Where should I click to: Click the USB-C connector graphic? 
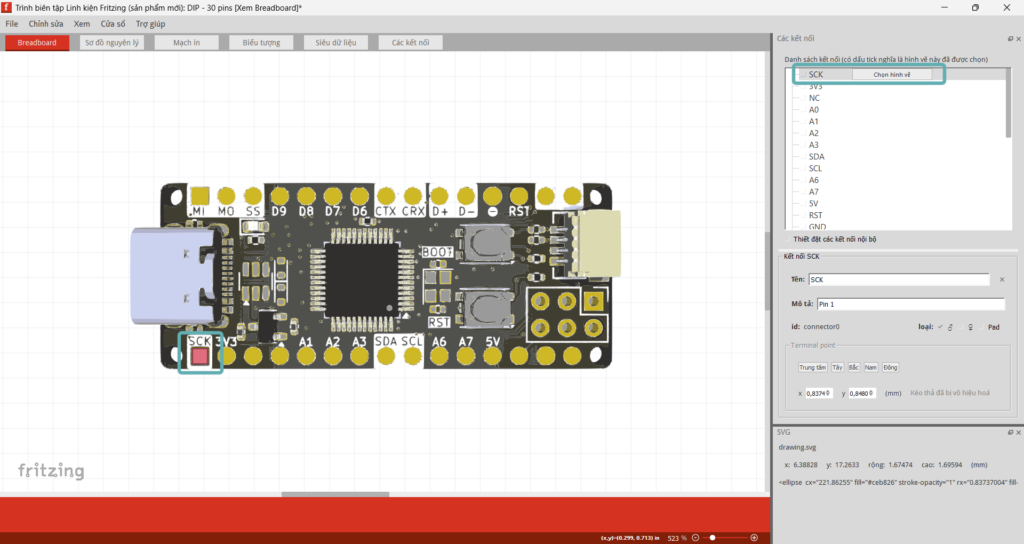coord(172,276)
